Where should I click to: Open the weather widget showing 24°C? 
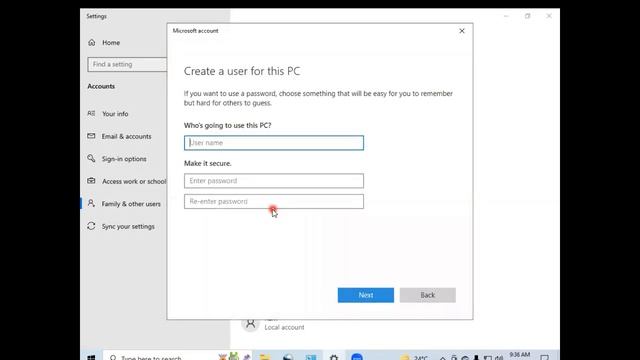414,357
